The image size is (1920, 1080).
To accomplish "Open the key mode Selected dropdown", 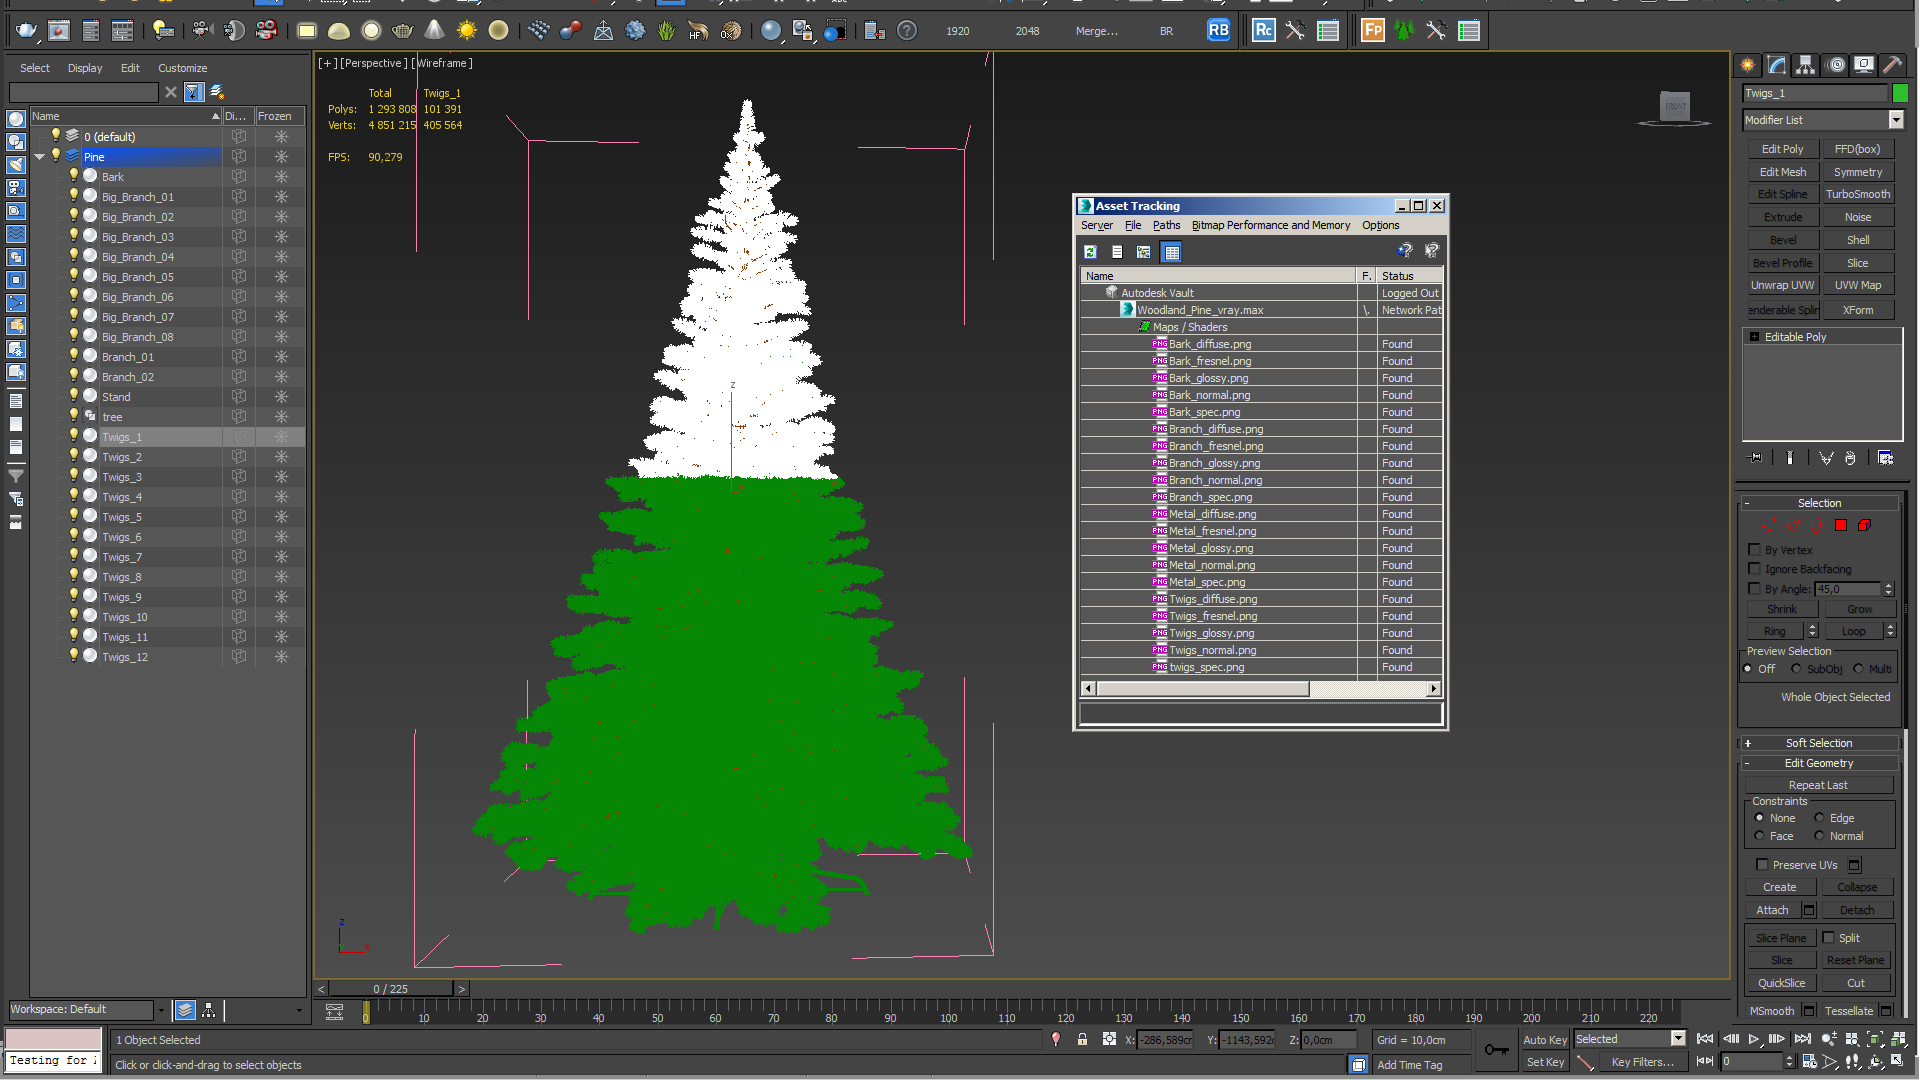I will pyautogui.click(x=1678, y=1040).
